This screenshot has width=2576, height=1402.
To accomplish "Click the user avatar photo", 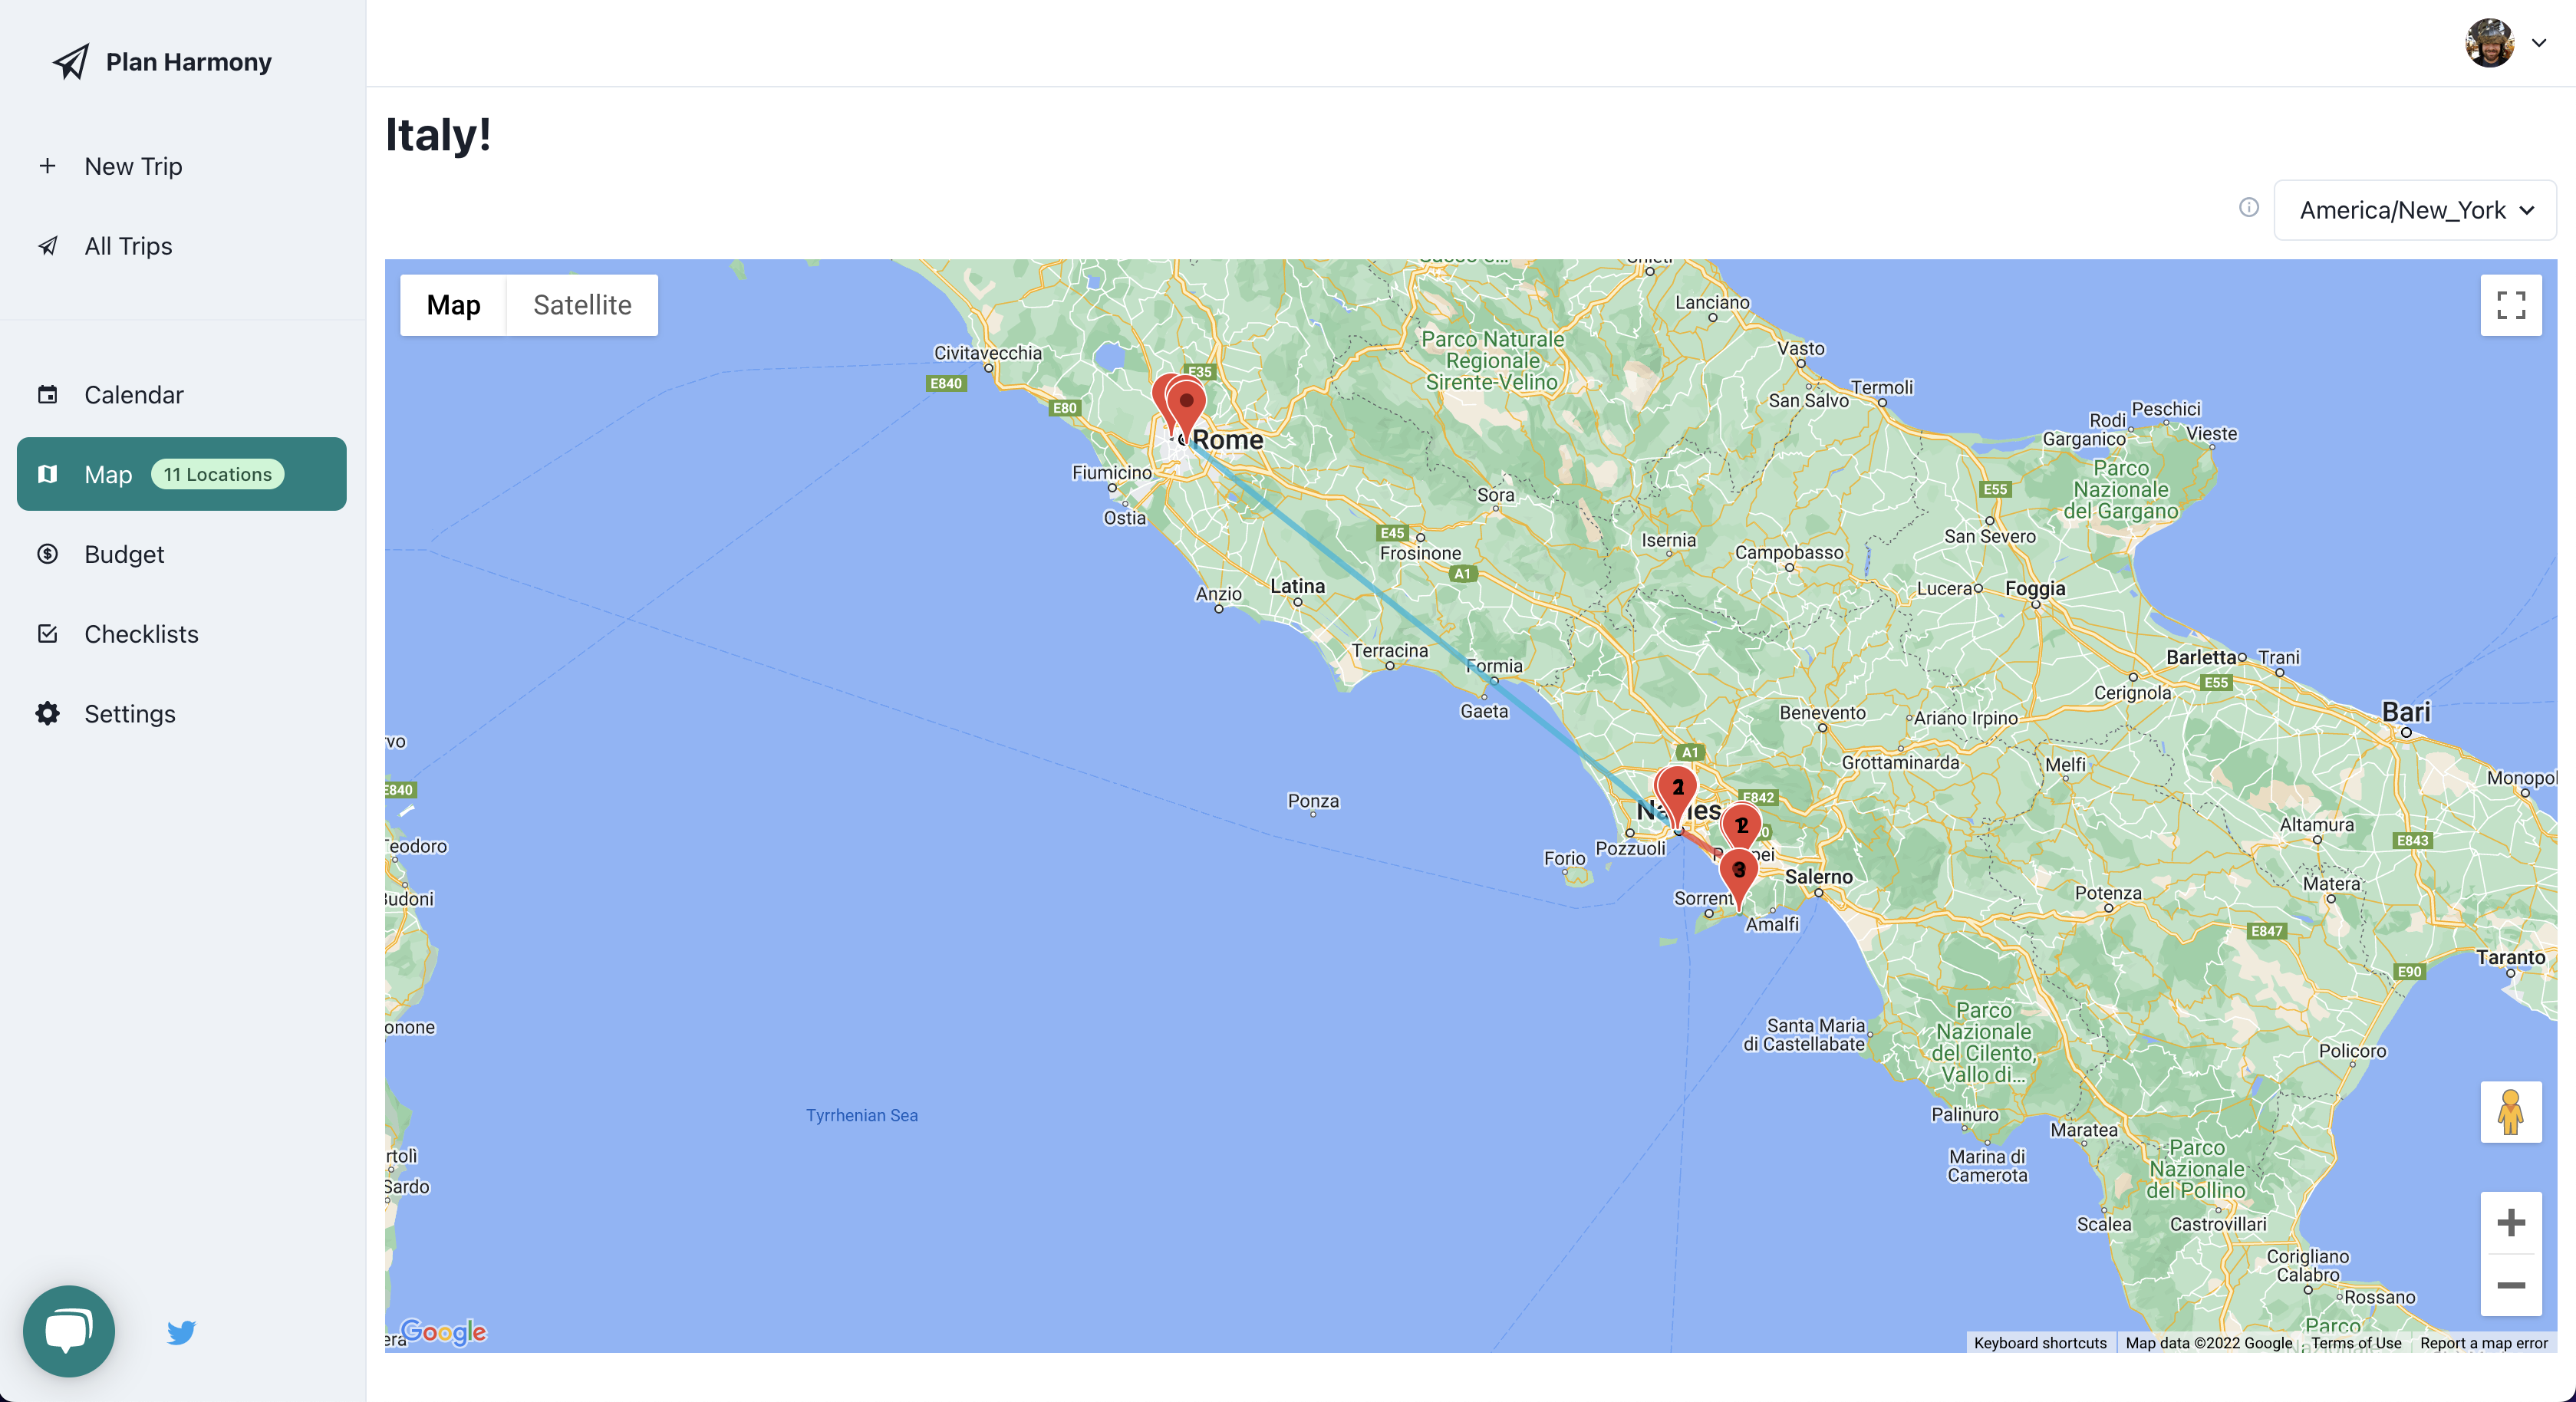I will (2489, 43).
